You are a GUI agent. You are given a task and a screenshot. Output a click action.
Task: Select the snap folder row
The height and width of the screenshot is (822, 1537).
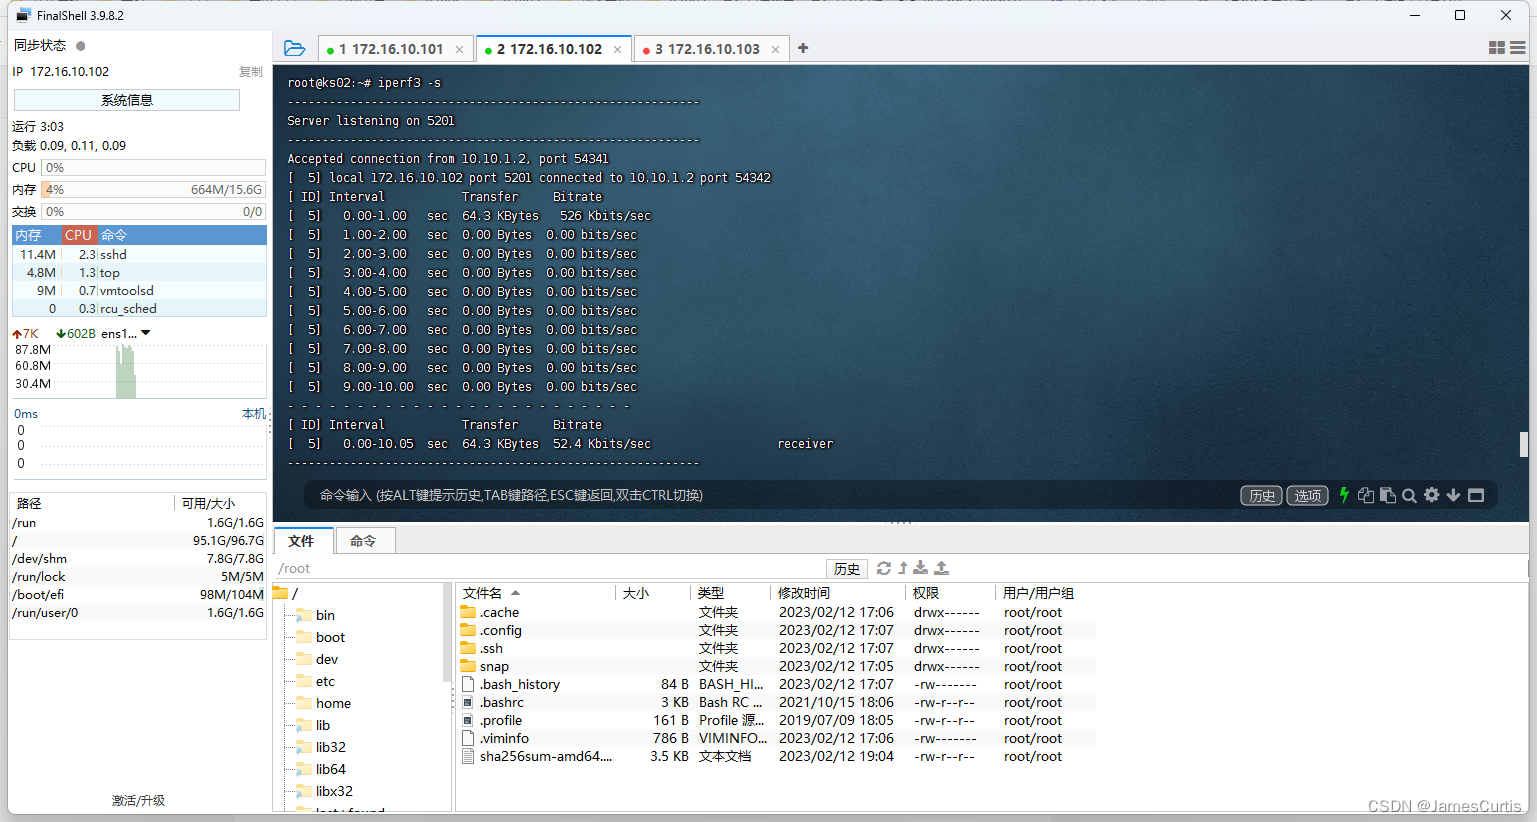777,666
